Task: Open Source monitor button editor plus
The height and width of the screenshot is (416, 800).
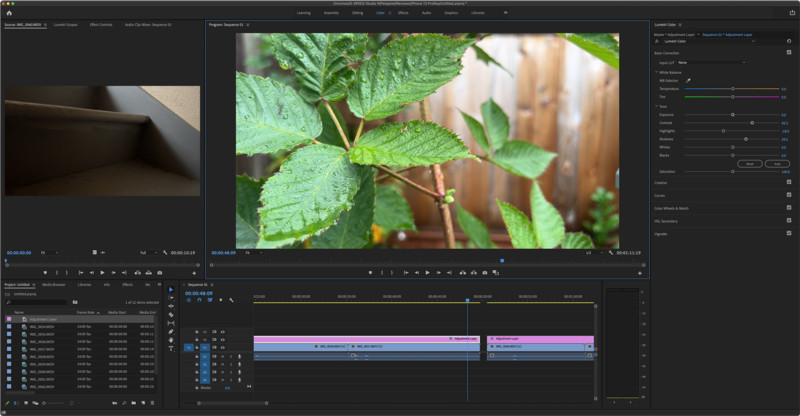Action: click(194, 273)
